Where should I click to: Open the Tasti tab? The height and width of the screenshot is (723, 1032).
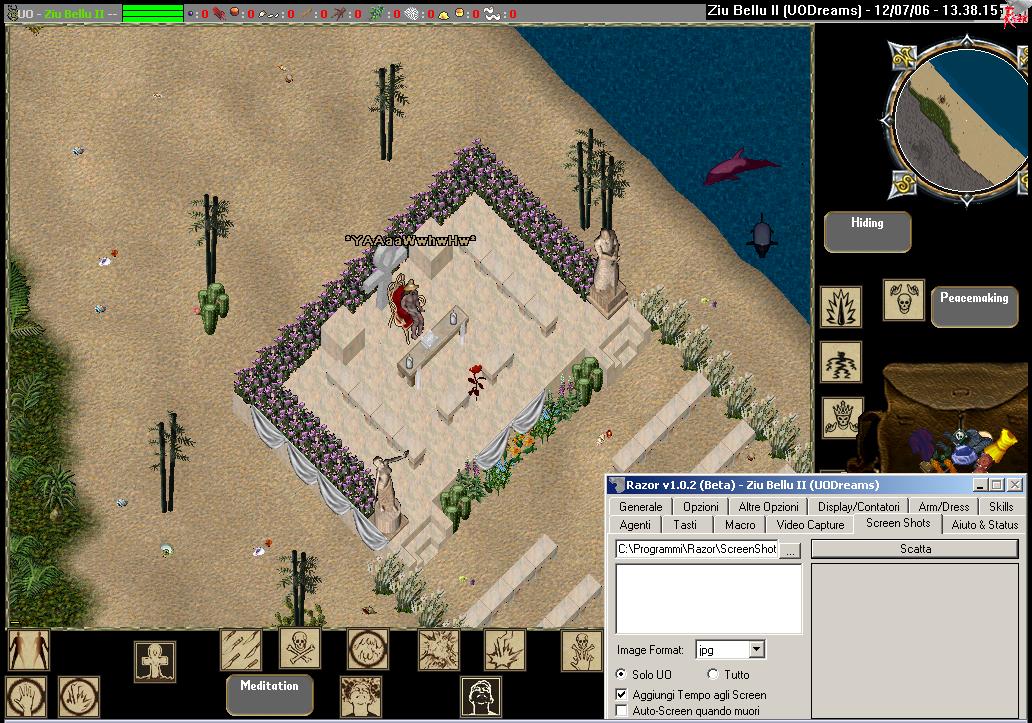pos(684,525)
